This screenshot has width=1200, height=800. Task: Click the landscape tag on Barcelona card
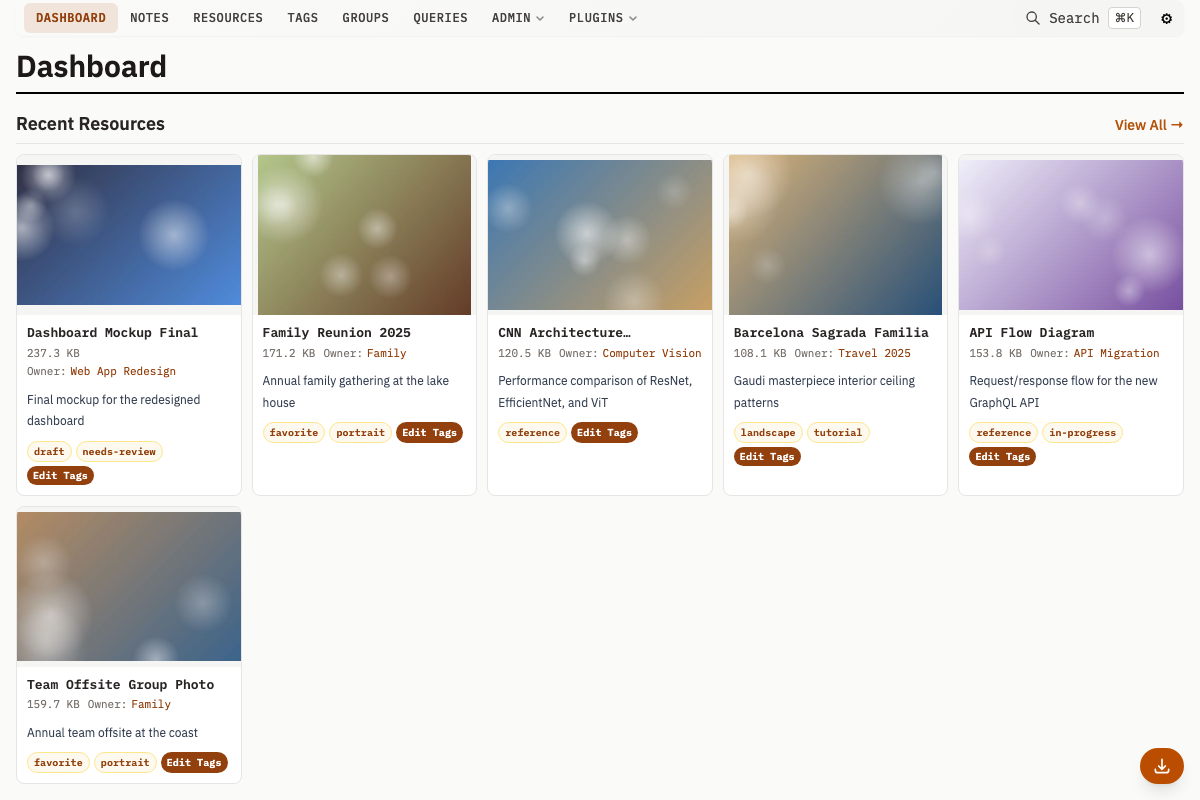768,432
